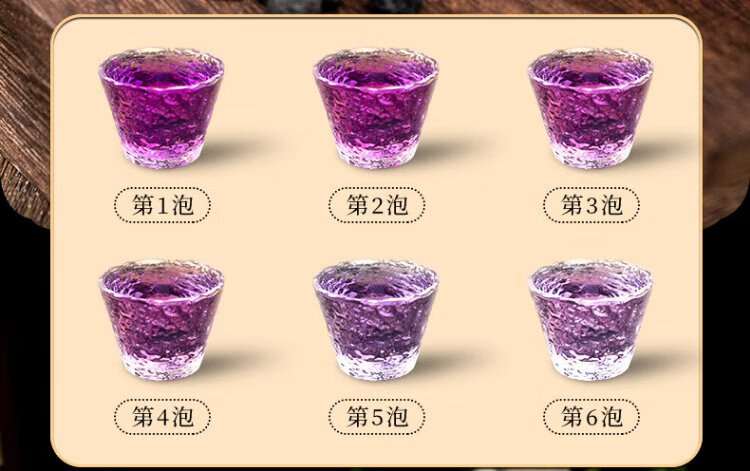This screenshot has width=750, height=471.
Task: Click the clear glass base of cup six
Action: 591,366
